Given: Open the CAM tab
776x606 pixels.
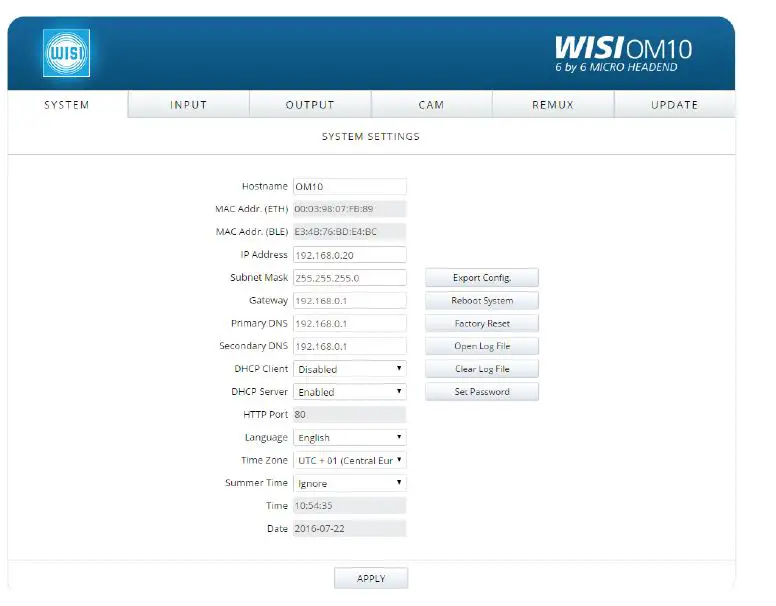Looking at the screenshot, I should click(432, 104).
